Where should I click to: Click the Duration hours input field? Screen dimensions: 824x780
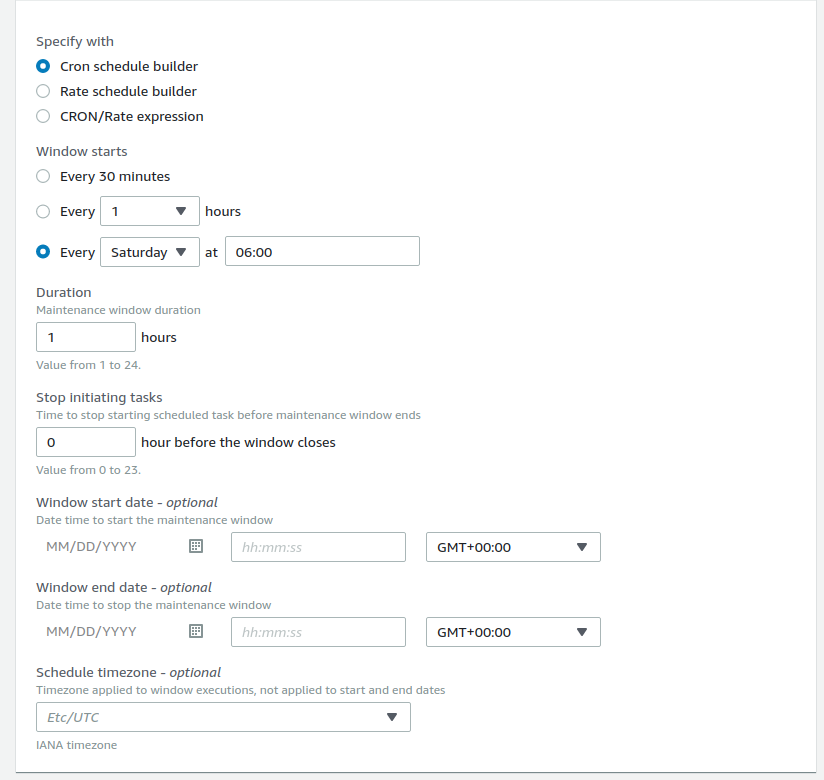point(86,337)
